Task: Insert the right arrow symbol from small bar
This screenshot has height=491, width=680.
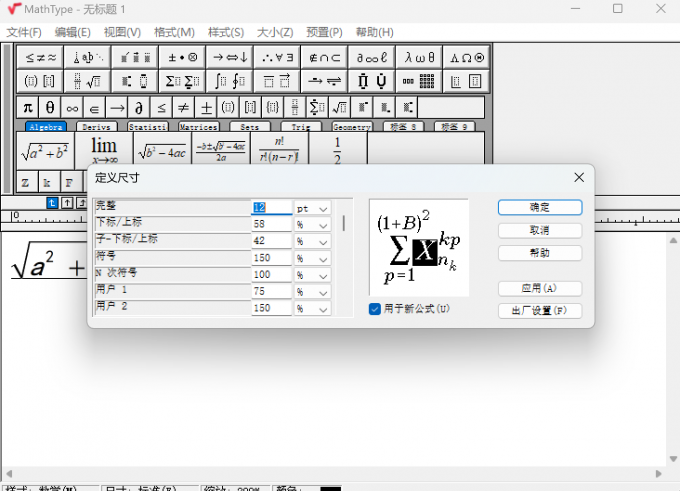Action: [x=117, y=107]
